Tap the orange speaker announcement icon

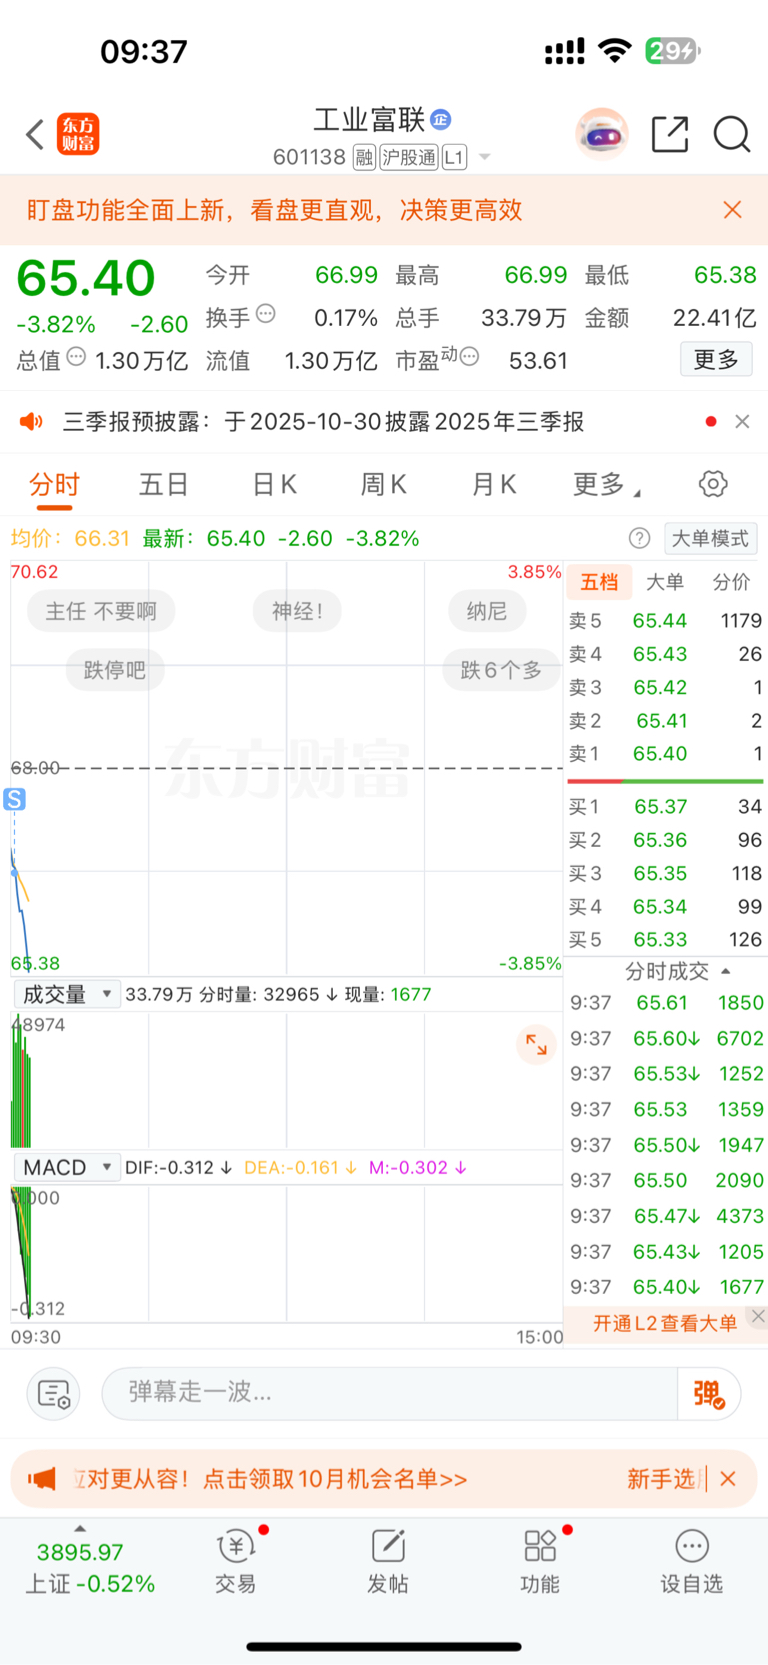(x=32, y=422)
